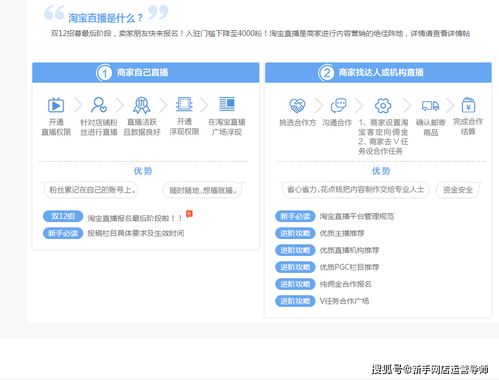
Task: Click the red new badge icon
Action: point(189,214)
